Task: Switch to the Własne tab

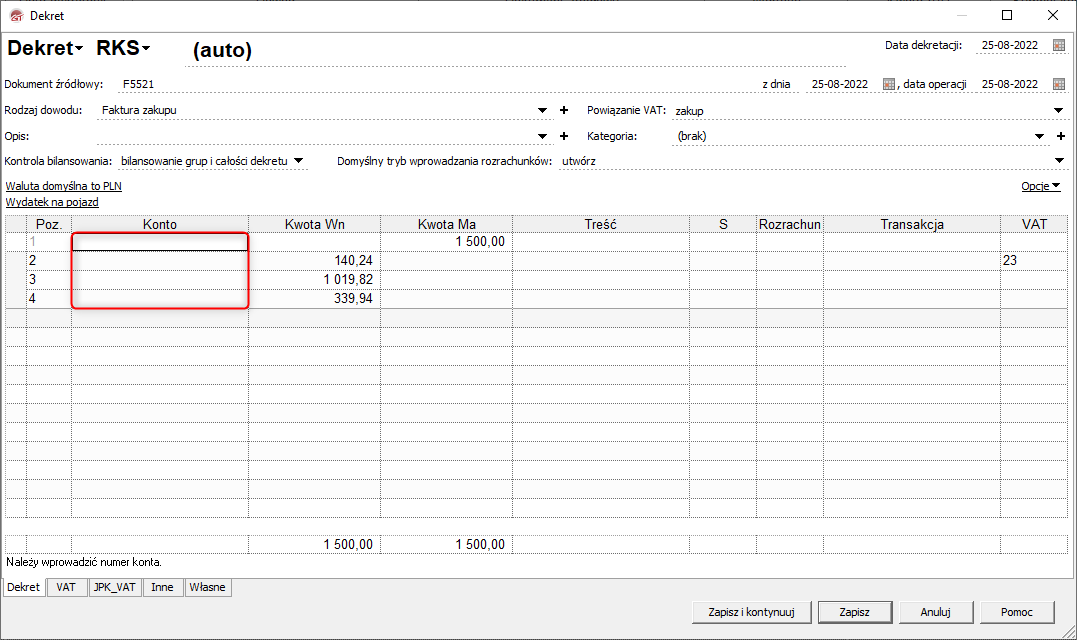Action: point(207,587)
